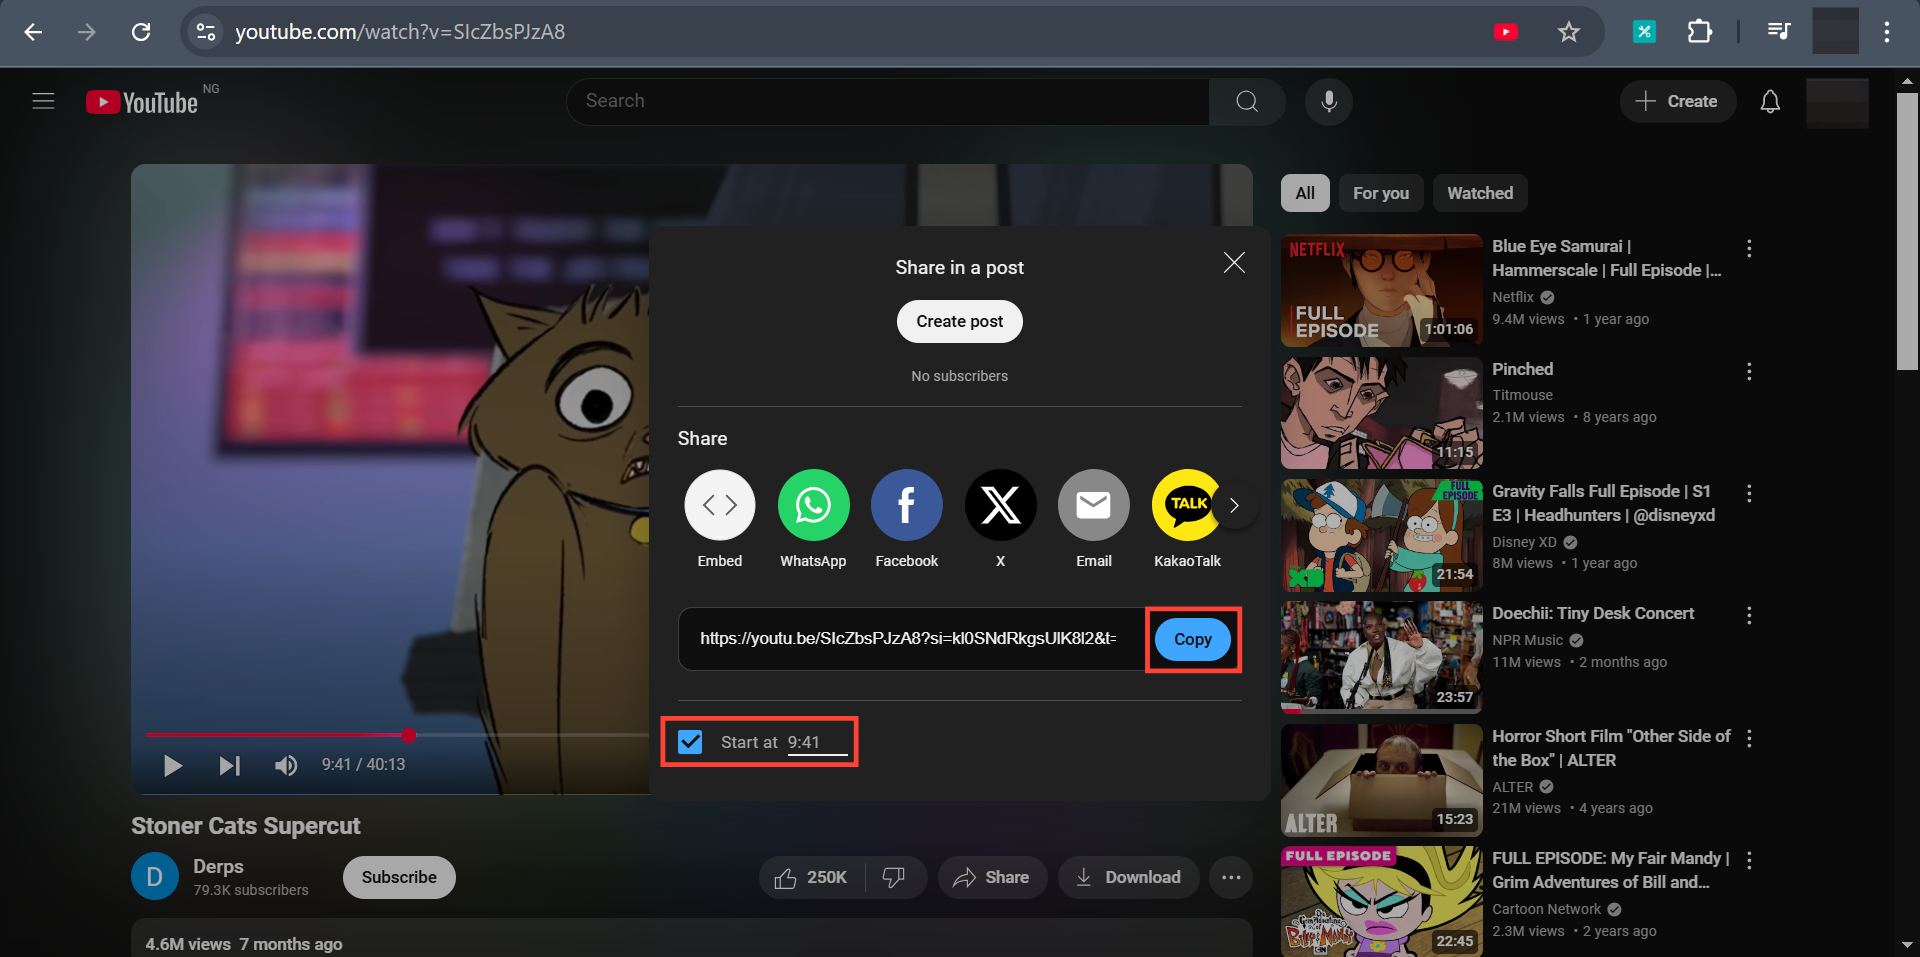Screen dimensions: 1920x957
Task: Open options for My Fair Mandy video
Action: [1749, 860]
